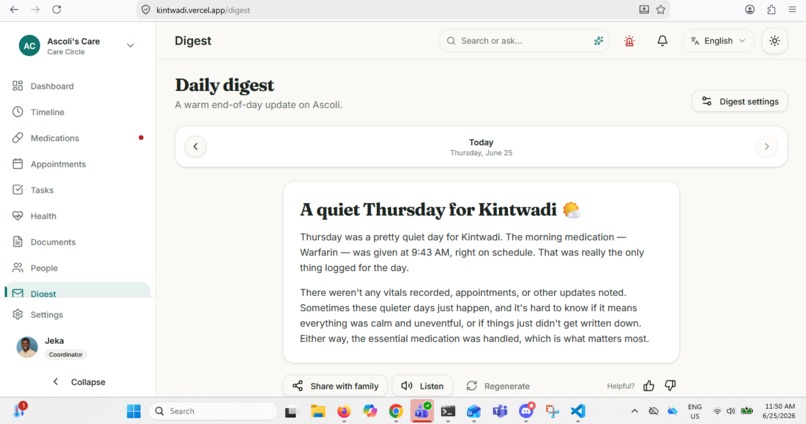Collapse the sidebar
The width and height of the screenshot is (806, 424).
[79, 382]
